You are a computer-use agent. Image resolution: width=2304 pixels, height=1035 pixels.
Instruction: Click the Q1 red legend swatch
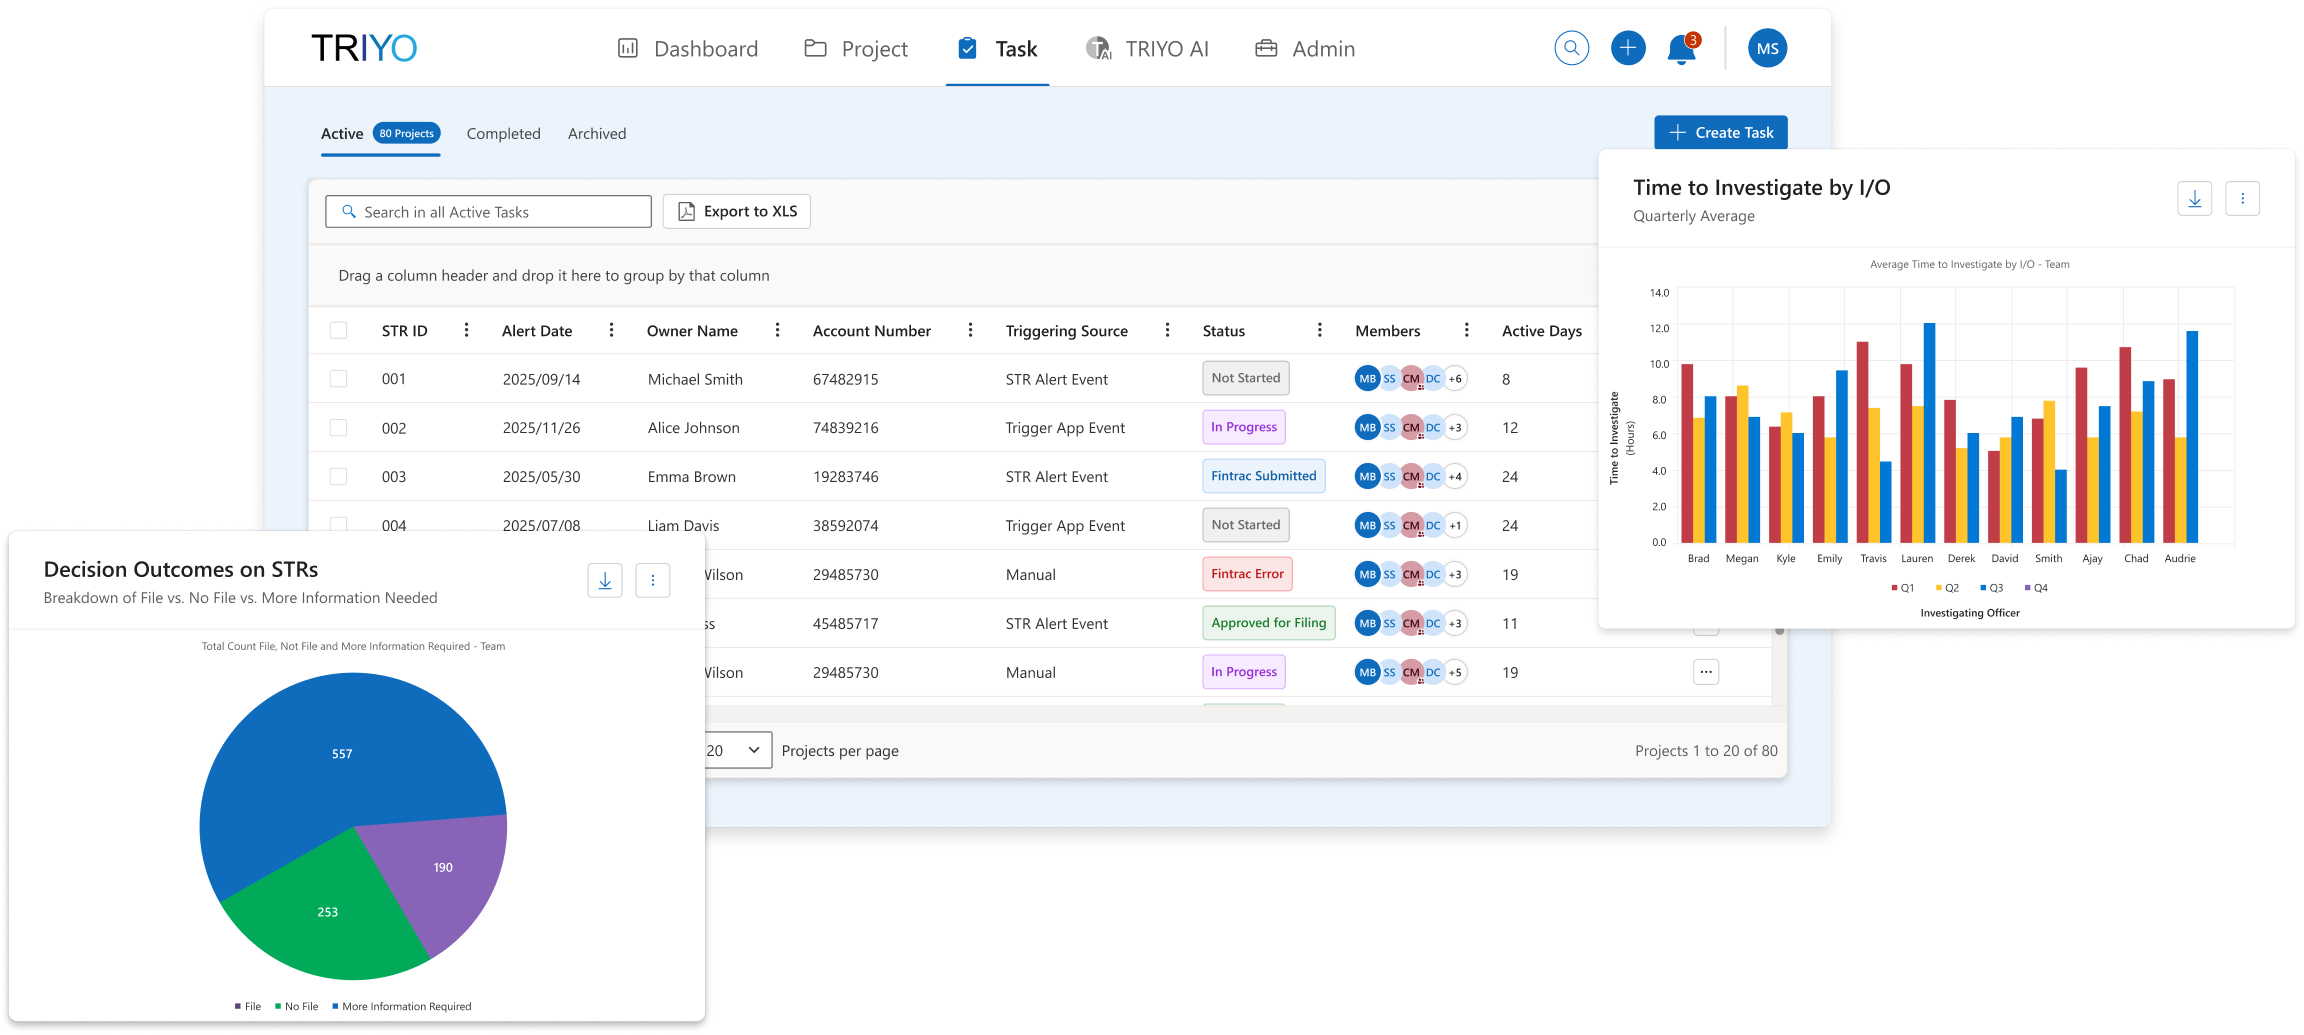(1894, 588)
